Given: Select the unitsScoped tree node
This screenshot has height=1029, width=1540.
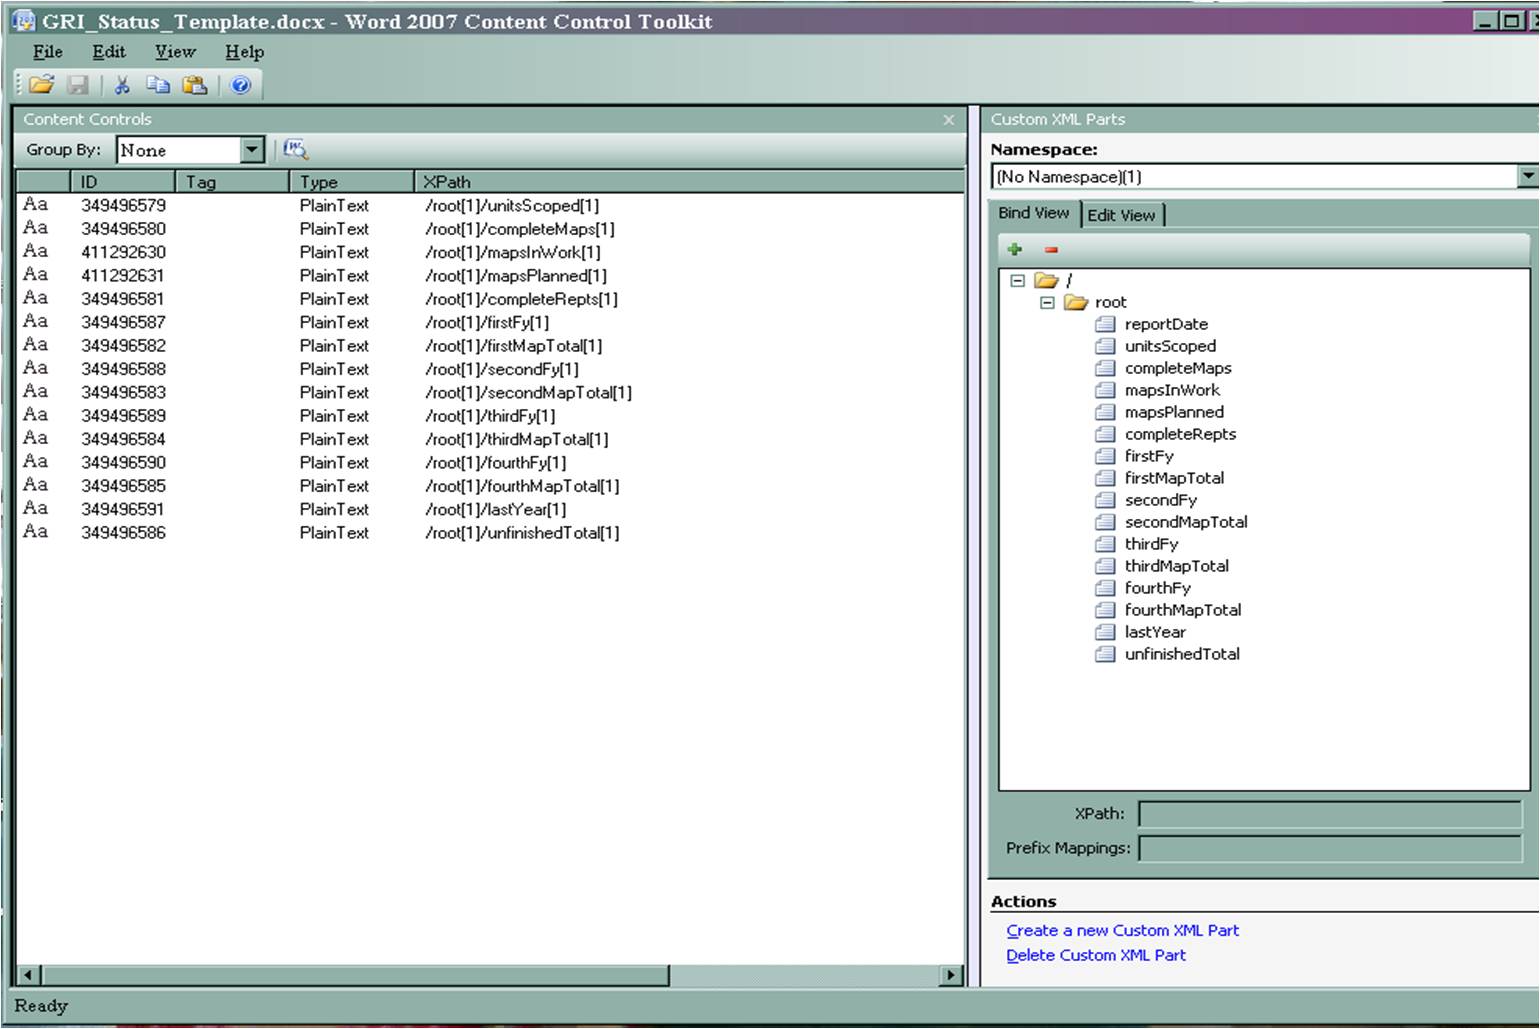Looking at the screenshot, I should tap(1170, 346).
